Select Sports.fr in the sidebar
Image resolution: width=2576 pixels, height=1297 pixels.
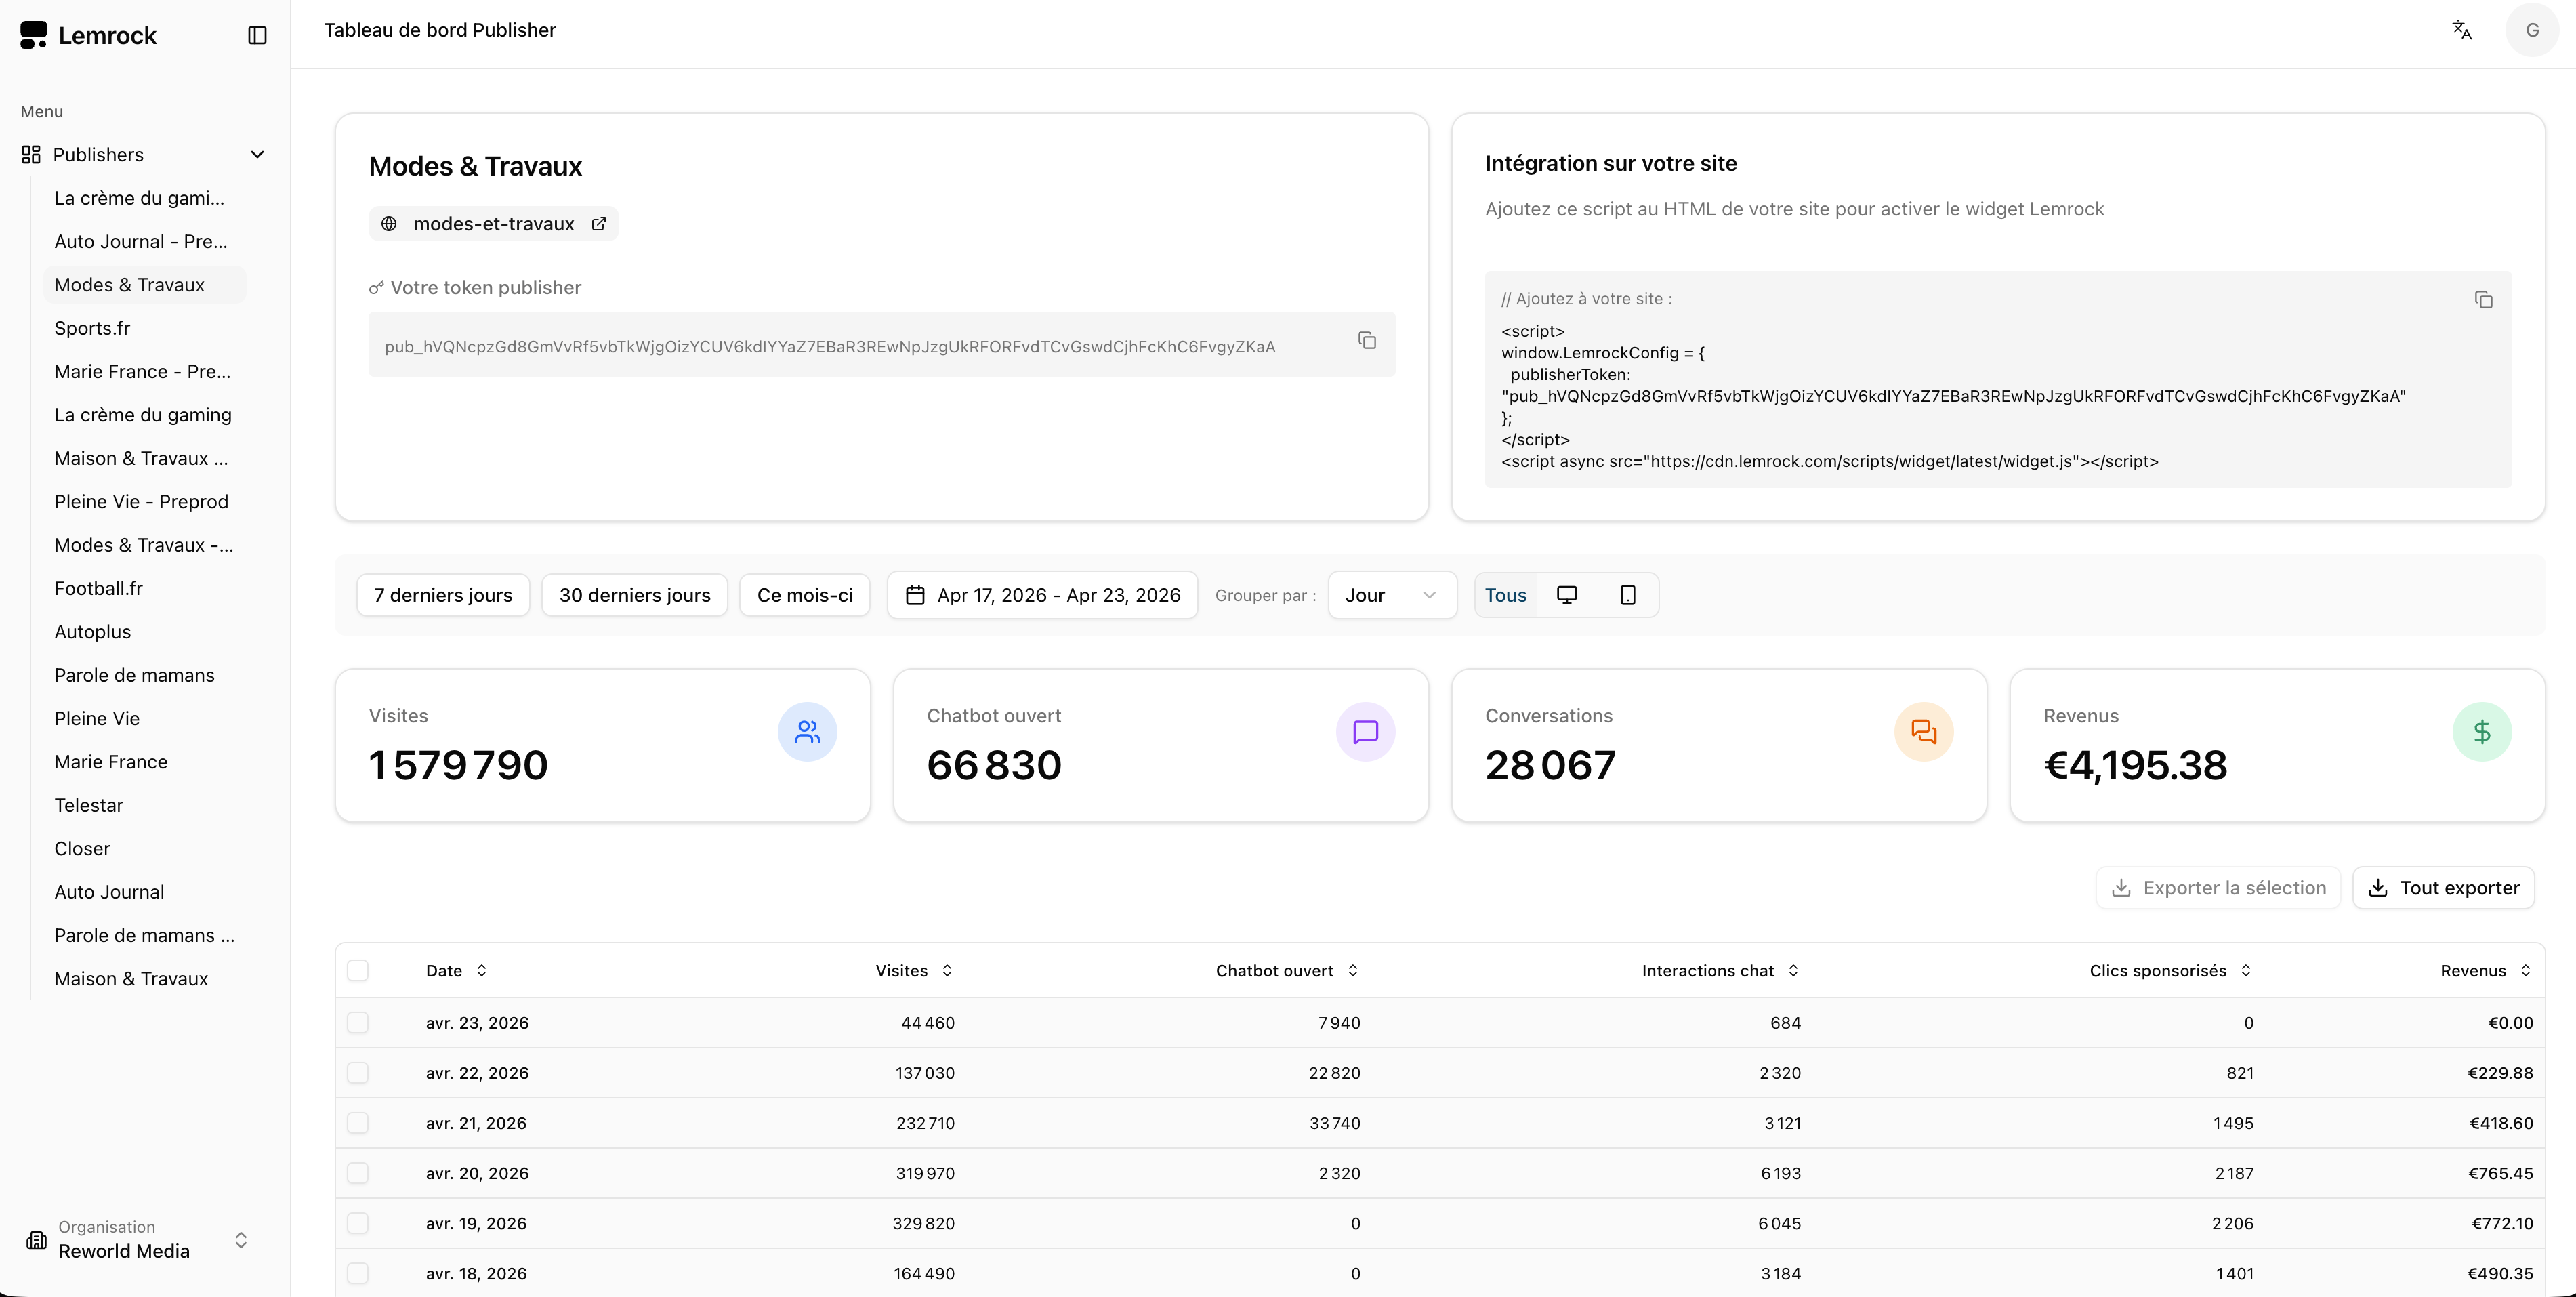92,328
